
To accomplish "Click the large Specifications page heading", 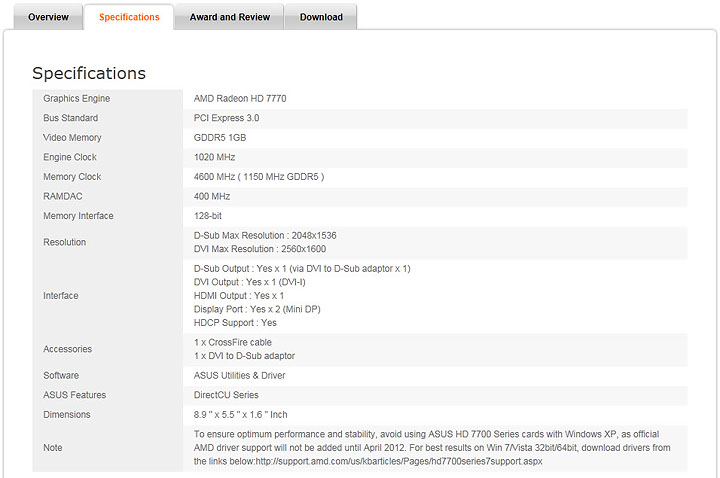I will (x=89, y=73).
